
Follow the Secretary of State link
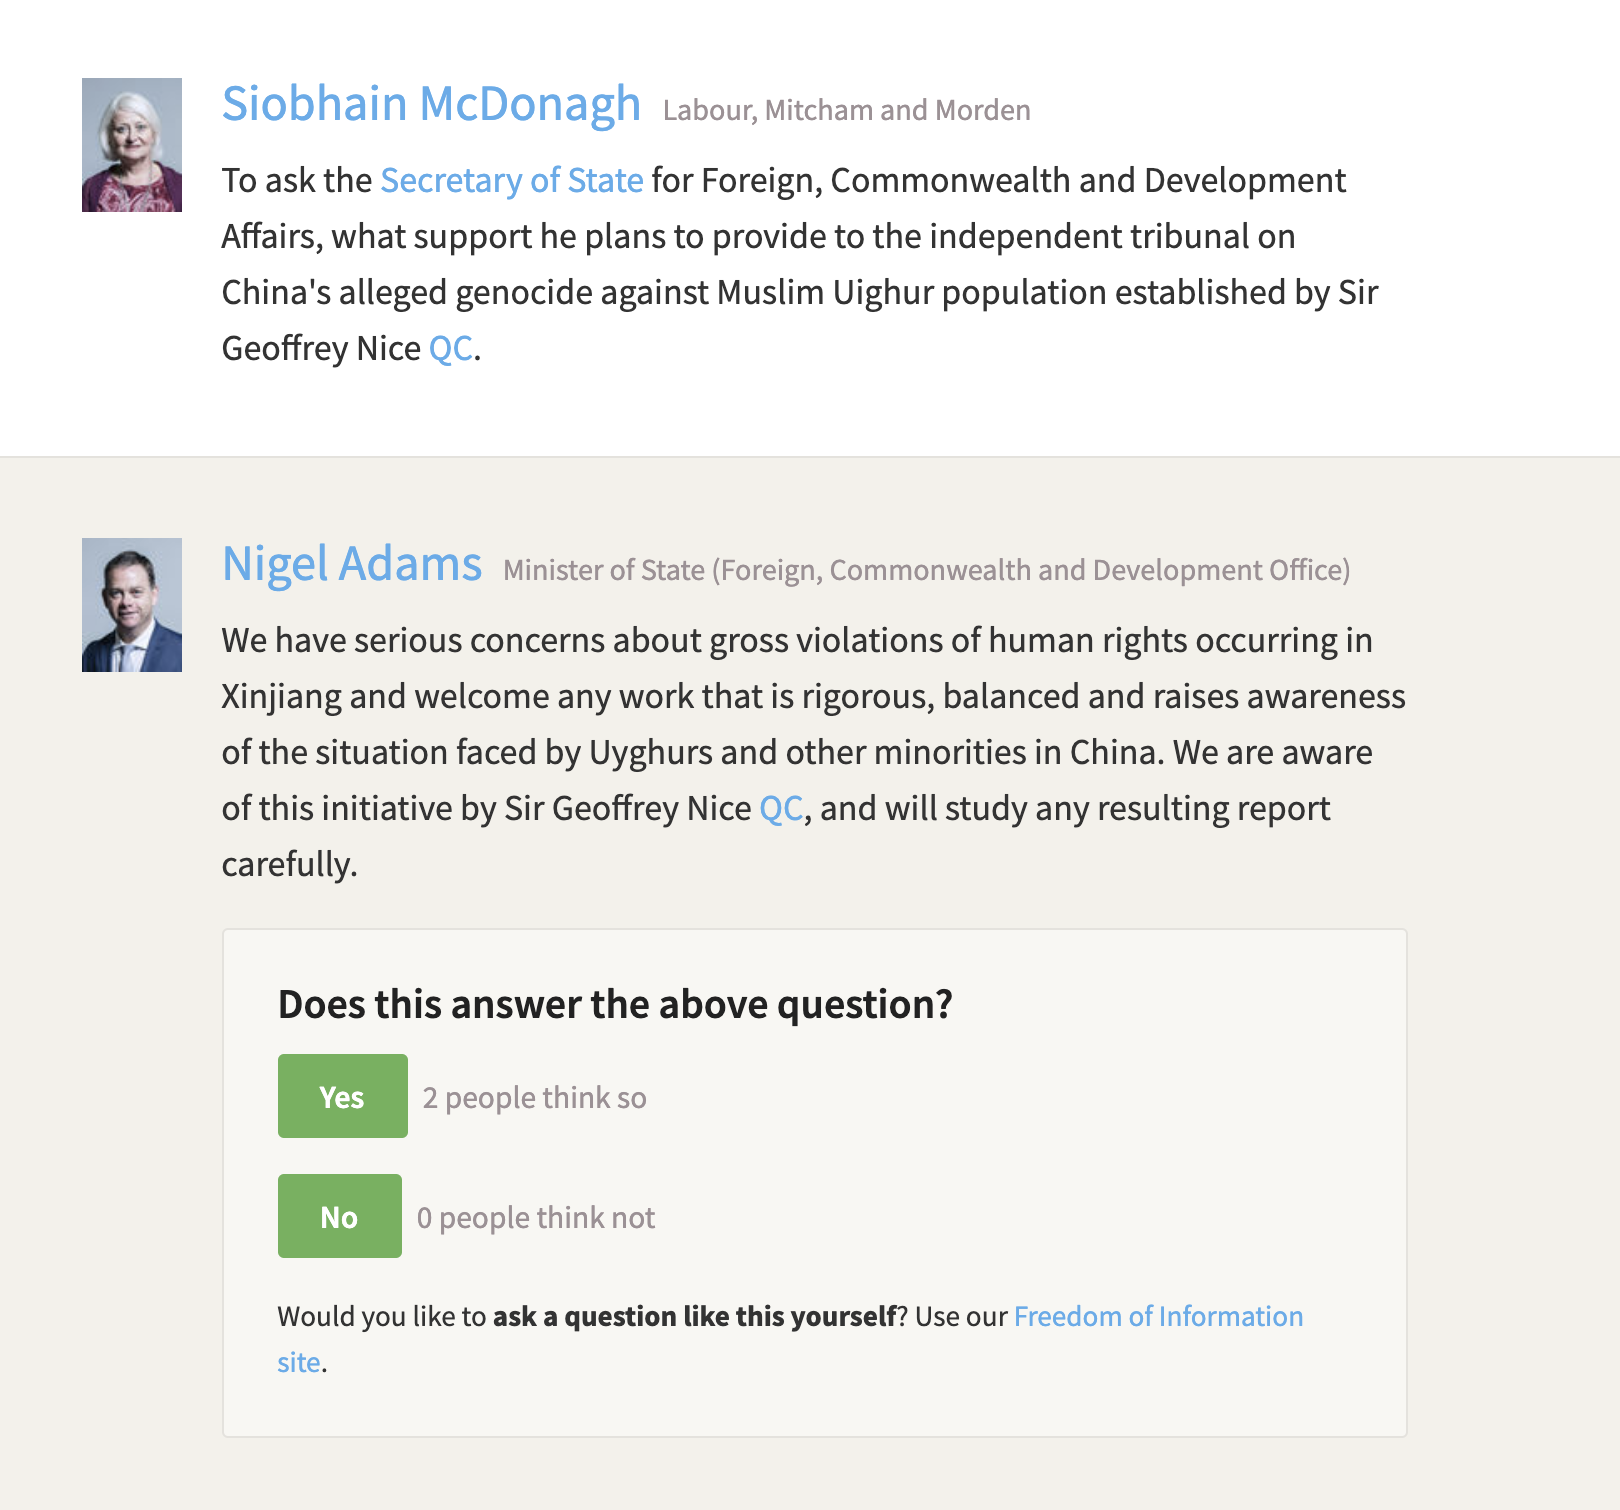(511, 181)
